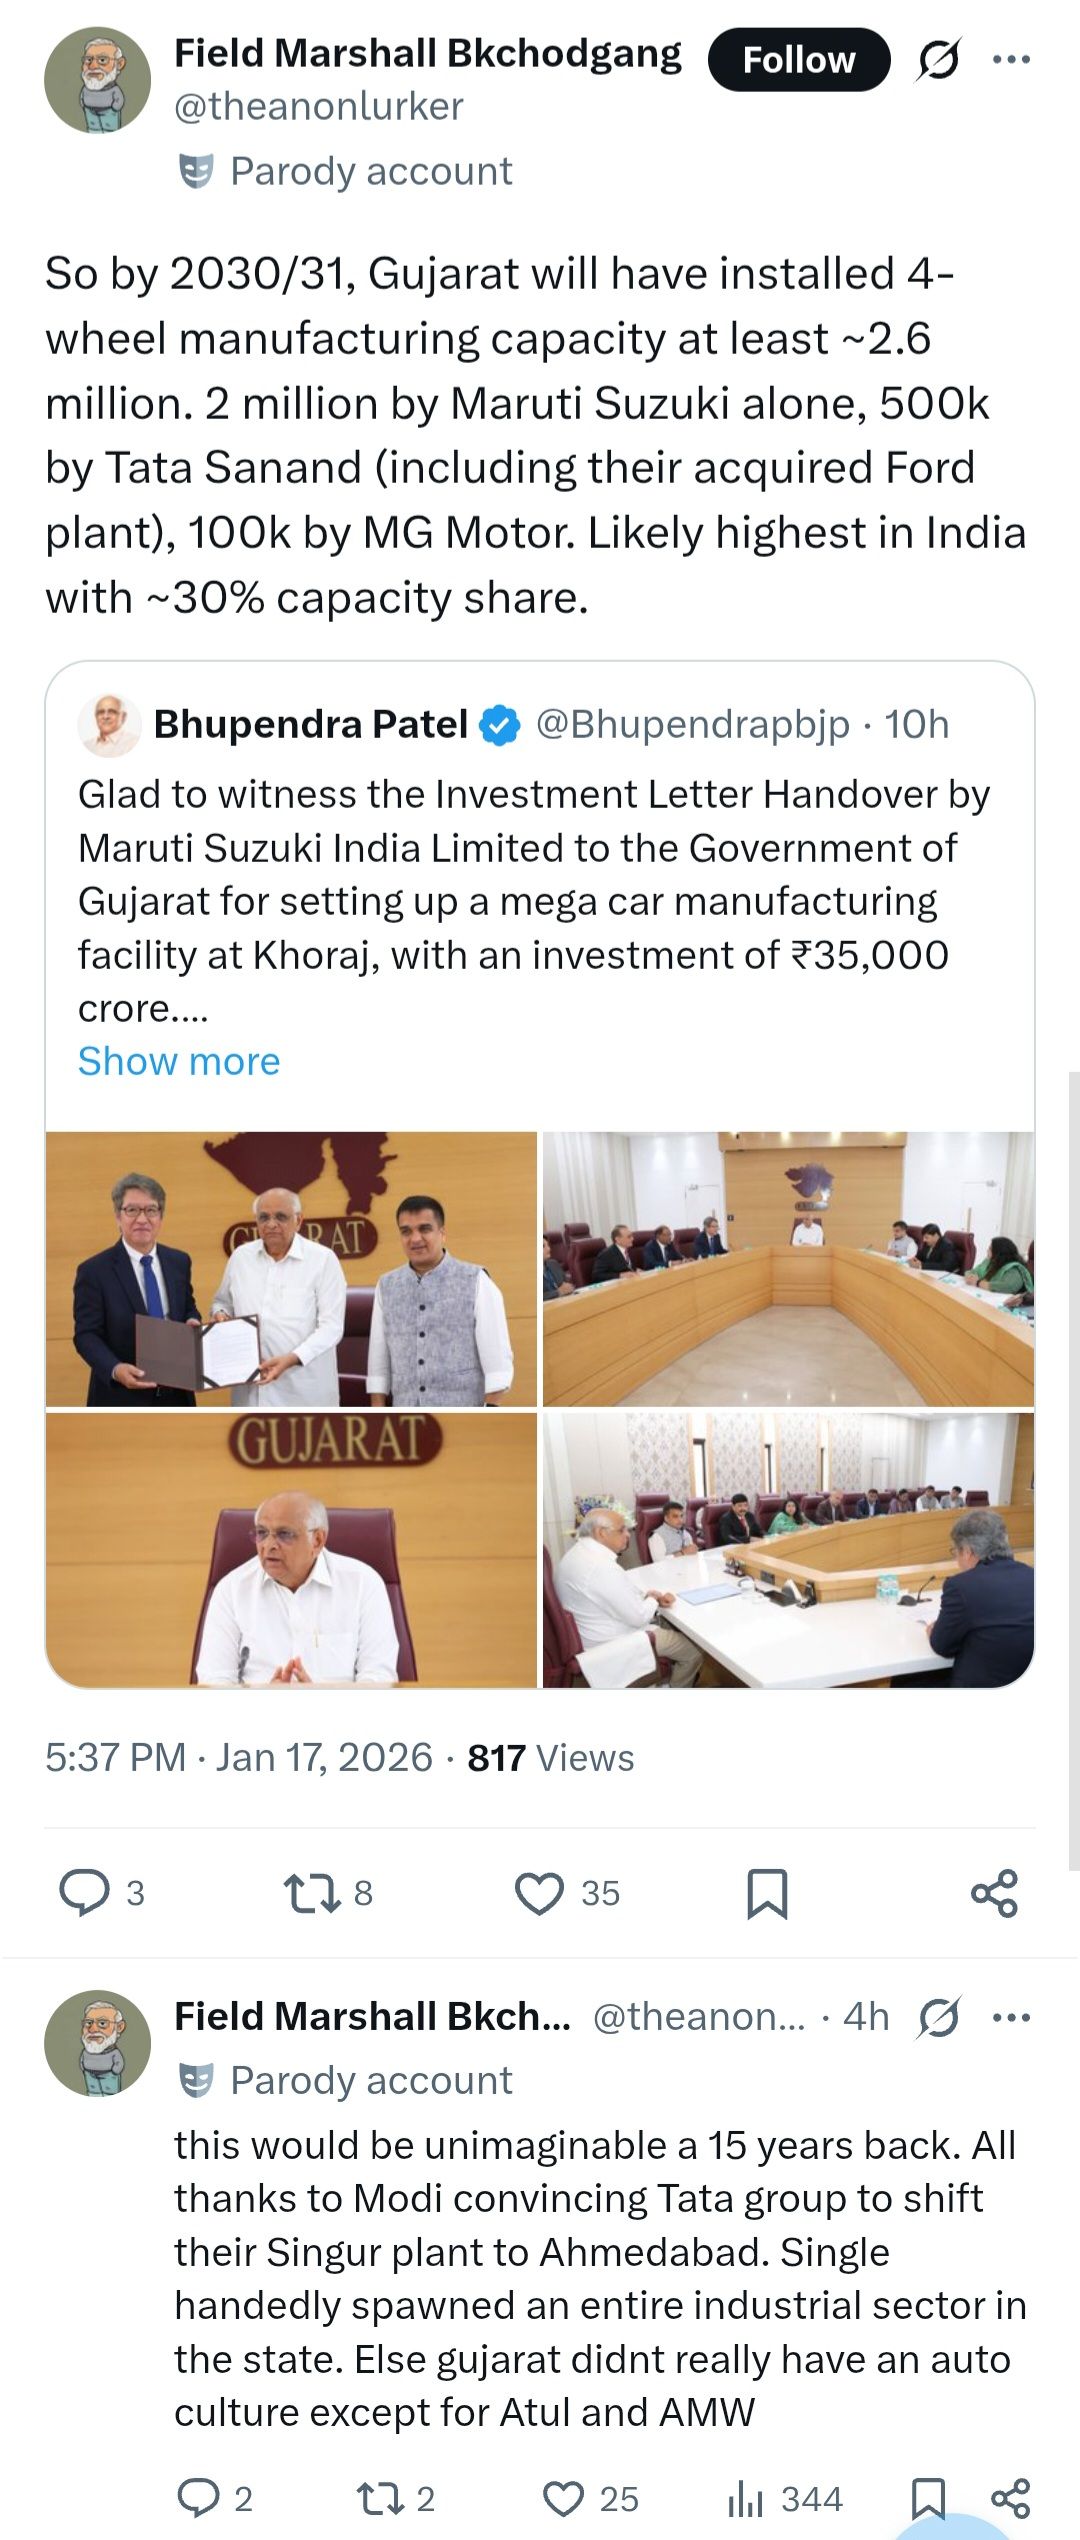Open Bhupendra Patel's quoted profile name
Screen dimensions: 1080x2540
coord(310,724)
